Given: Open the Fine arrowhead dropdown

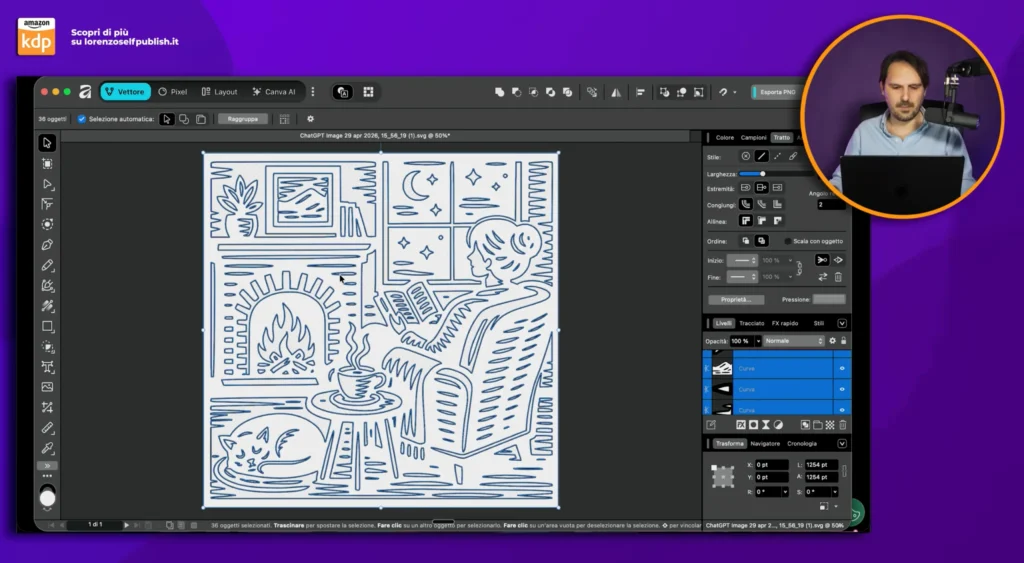Looking at the screenshot, I should tap(742, 277).
